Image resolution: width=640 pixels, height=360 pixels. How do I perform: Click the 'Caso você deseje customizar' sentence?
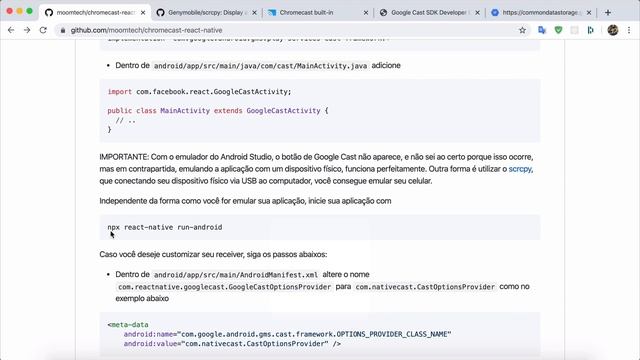(213, 254)
